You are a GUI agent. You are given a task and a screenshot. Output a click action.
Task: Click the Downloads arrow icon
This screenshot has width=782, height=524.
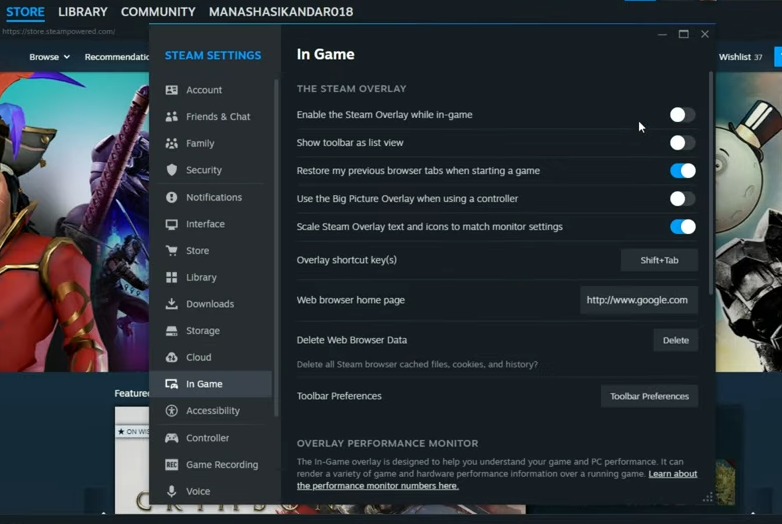pos(171,304)
